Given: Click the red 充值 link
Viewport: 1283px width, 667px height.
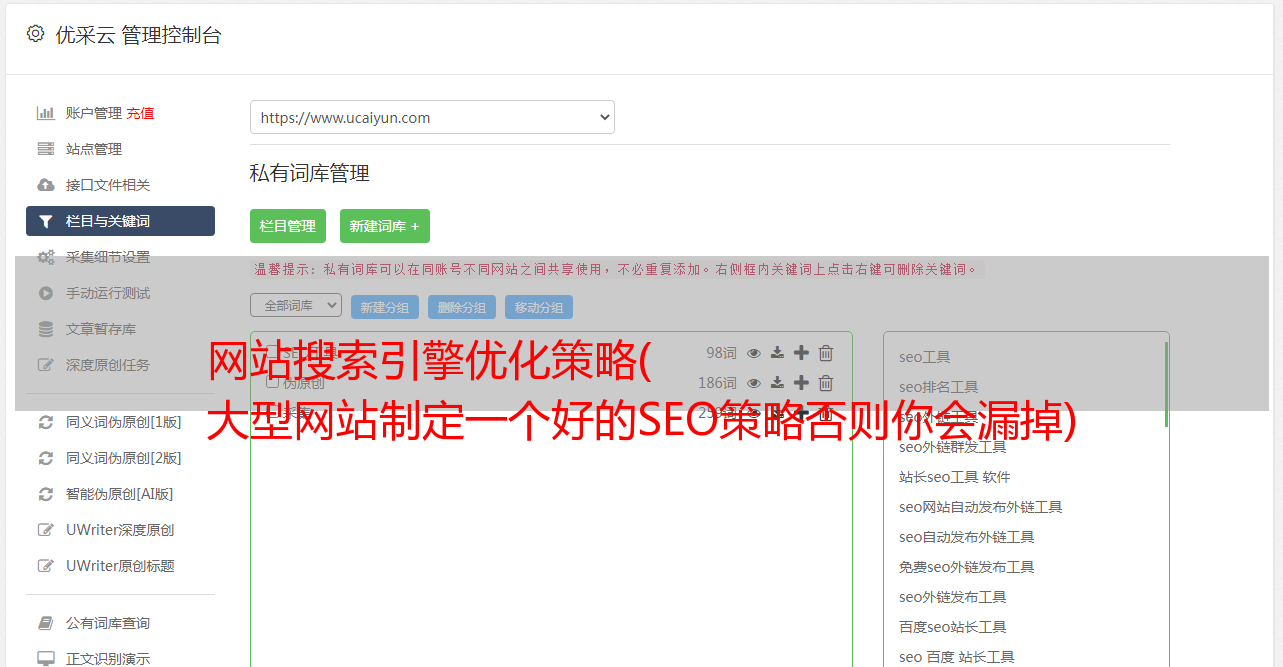Looking at the screenshot, I should tap(140, 113).
